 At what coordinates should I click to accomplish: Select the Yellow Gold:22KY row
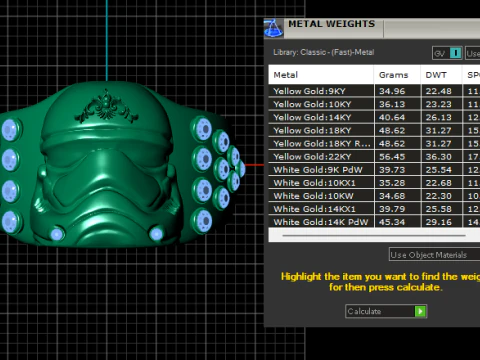pos(374,156)
